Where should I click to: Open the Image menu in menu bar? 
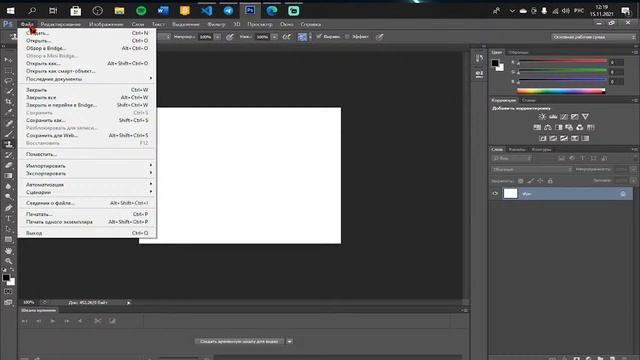tap(106, 24)
